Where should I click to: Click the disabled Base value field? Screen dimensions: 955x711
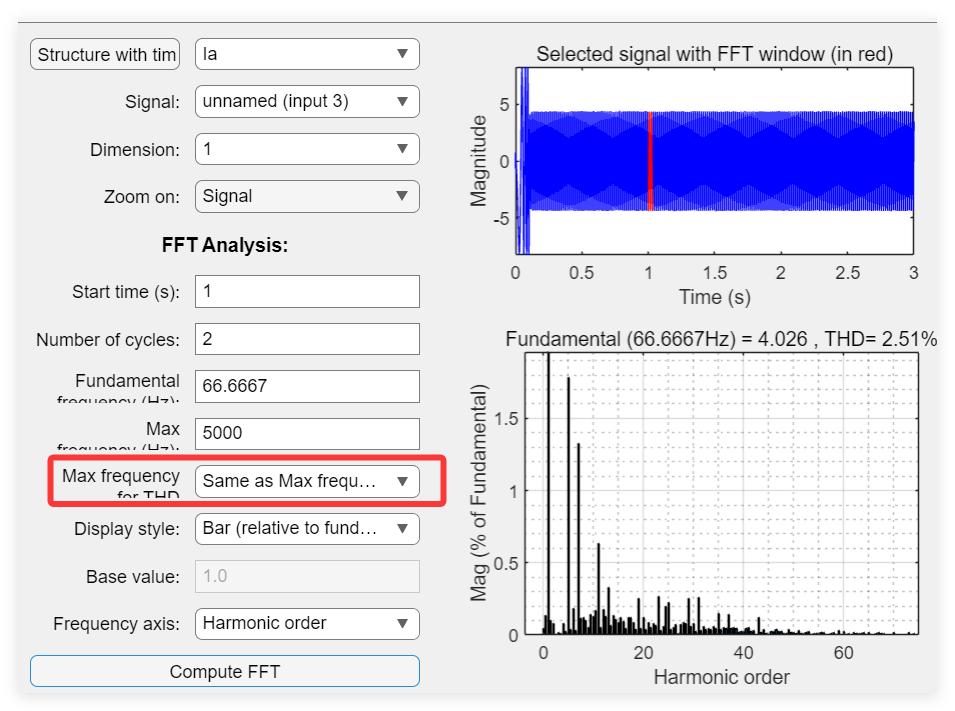307,576
